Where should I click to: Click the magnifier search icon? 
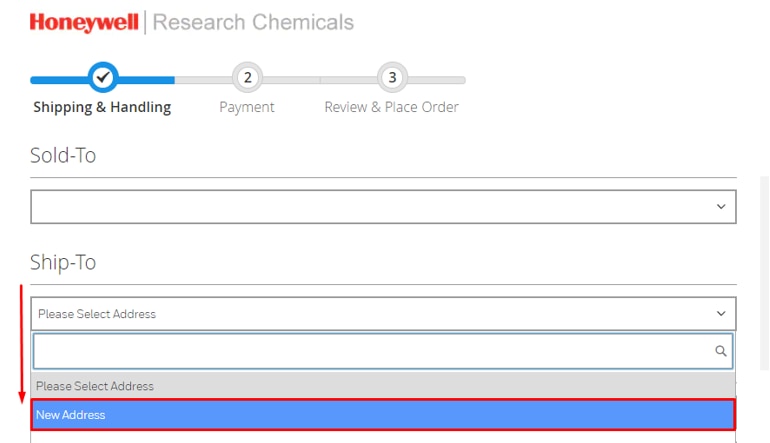720,351
